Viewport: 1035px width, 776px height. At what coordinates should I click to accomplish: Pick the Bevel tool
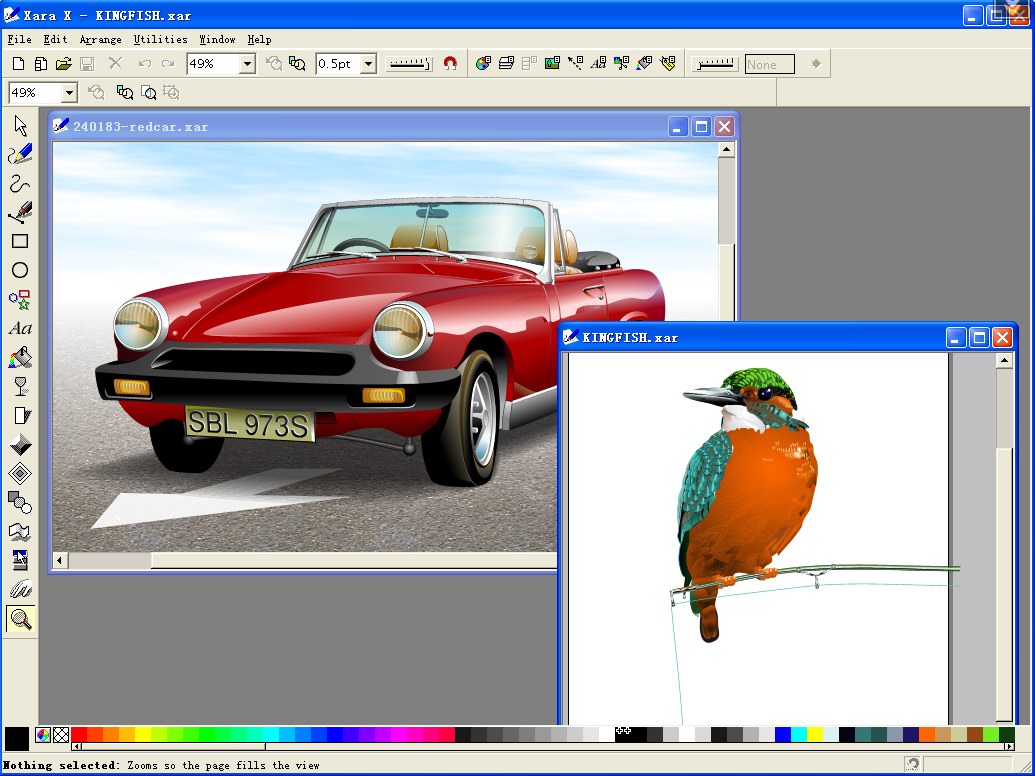(20, 445)
